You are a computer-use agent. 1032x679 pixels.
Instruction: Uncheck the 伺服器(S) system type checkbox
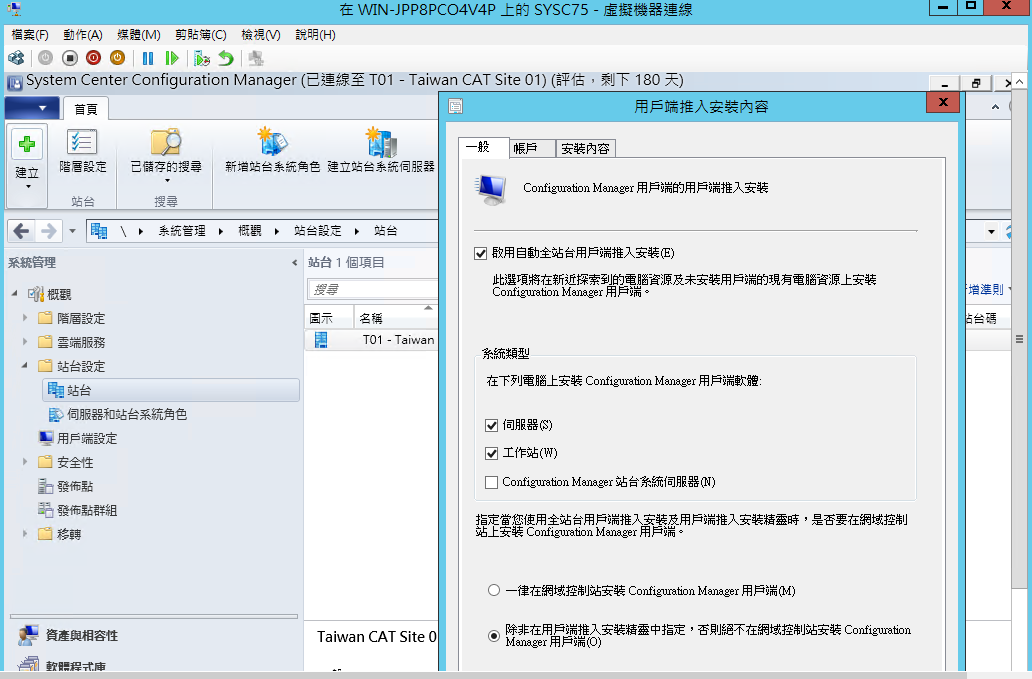(492, 425)
